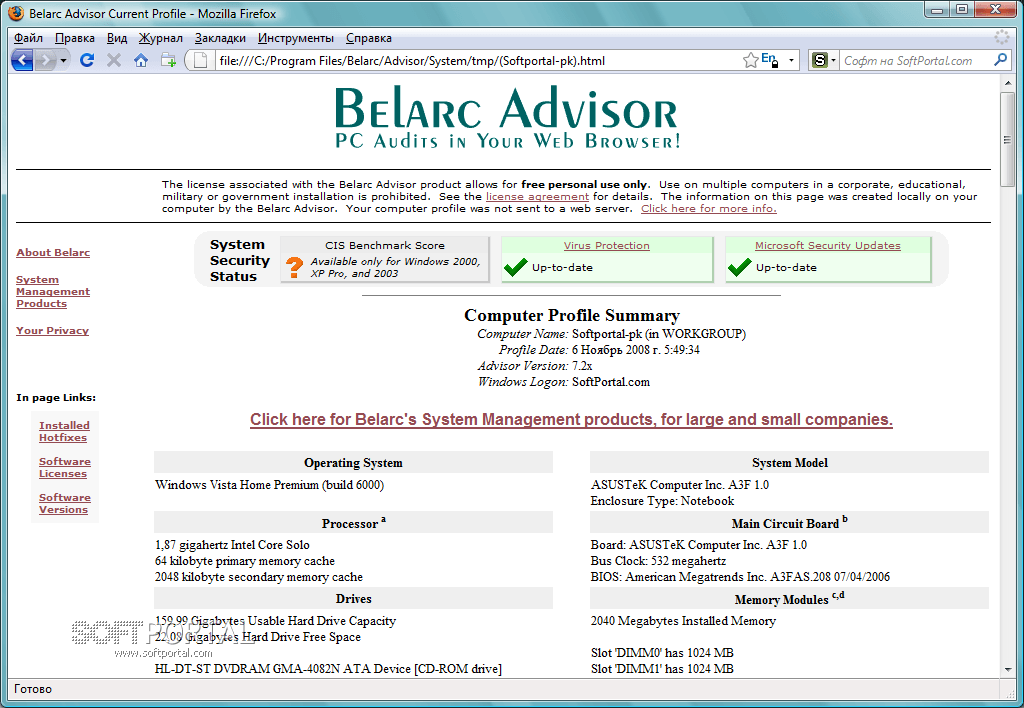Click the Готово status bar text
This screenshot has width=1024, height=708.
click(x=33, y=688)
